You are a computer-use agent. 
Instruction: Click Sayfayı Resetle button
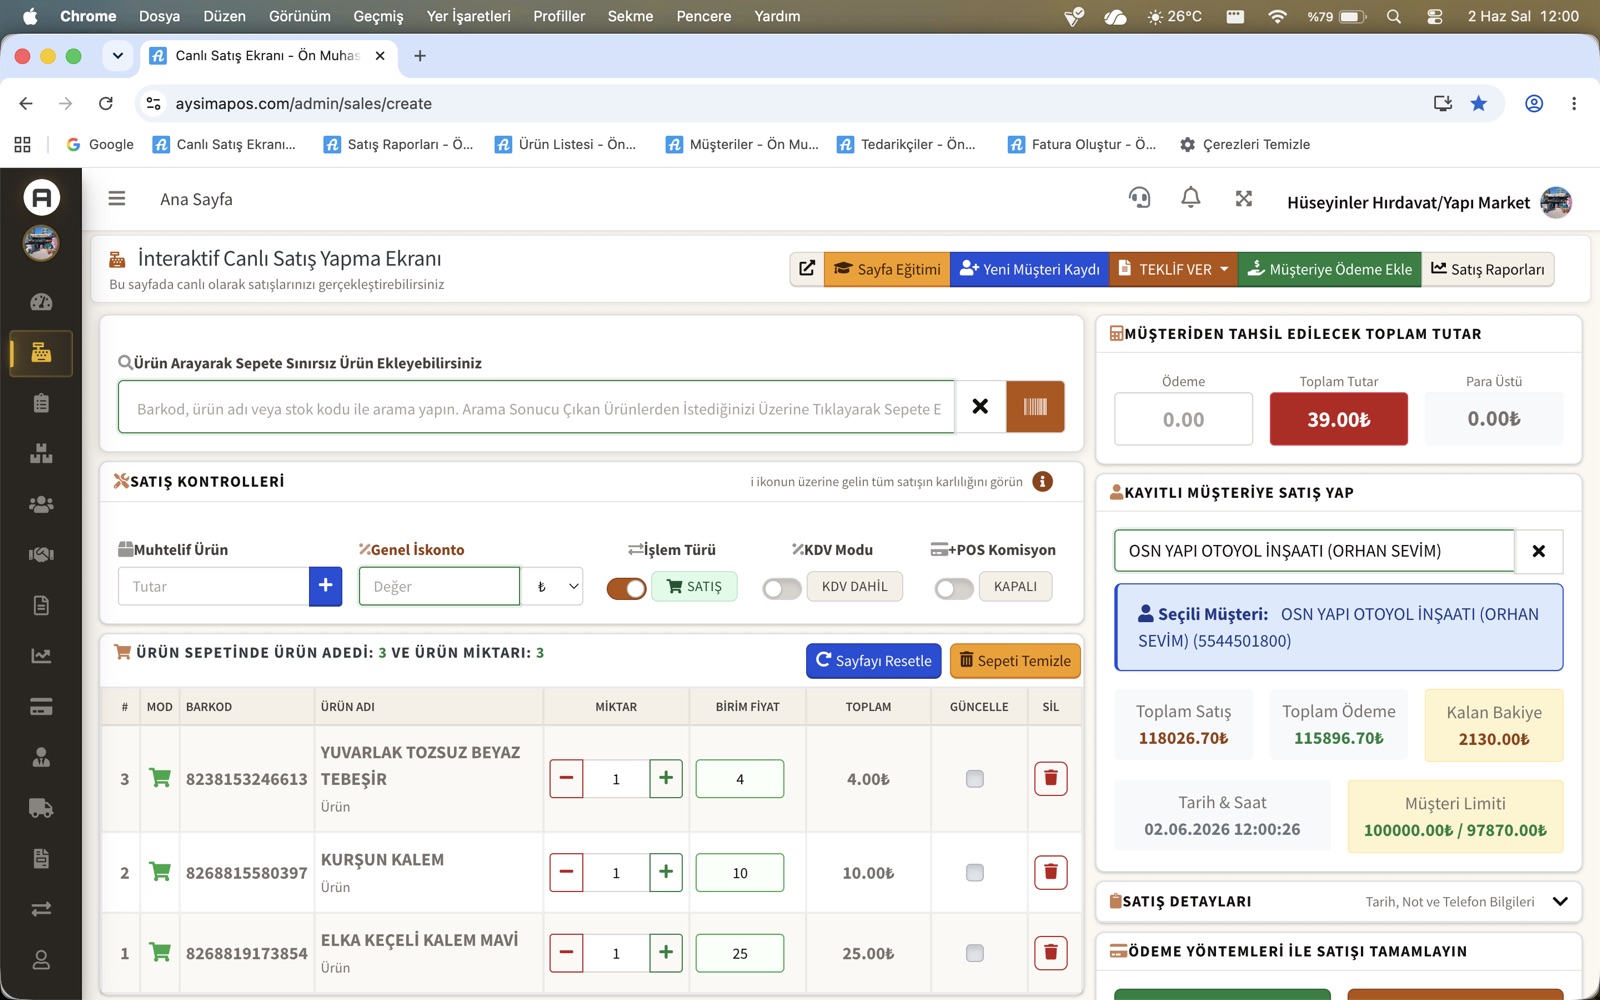coord(874,660)
